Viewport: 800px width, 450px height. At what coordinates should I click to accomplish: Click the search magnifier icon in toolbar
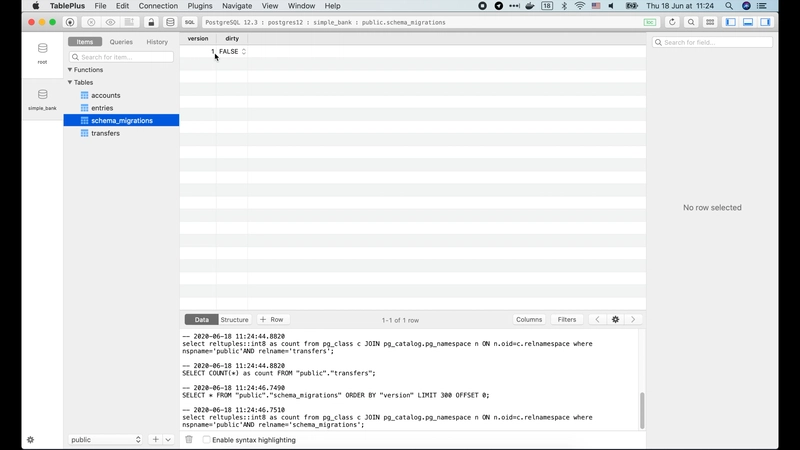click(691, 22)
